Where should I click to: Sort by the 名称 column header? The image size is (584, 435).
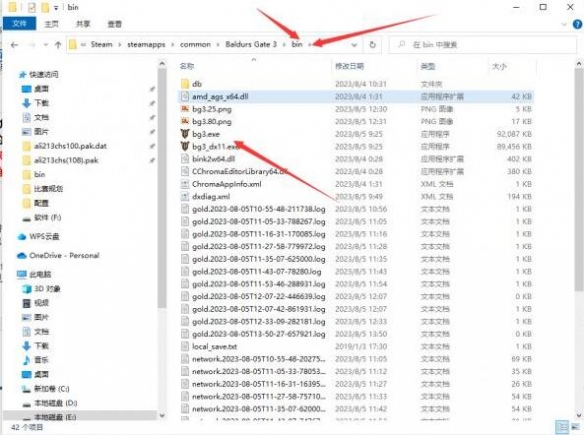187,66
